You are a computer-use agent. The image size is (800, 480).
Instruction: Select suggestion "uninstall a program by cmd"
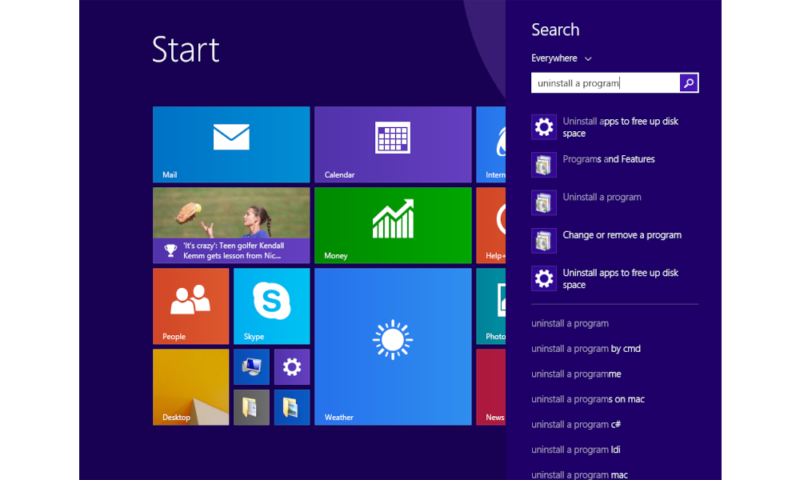(586, 349)
